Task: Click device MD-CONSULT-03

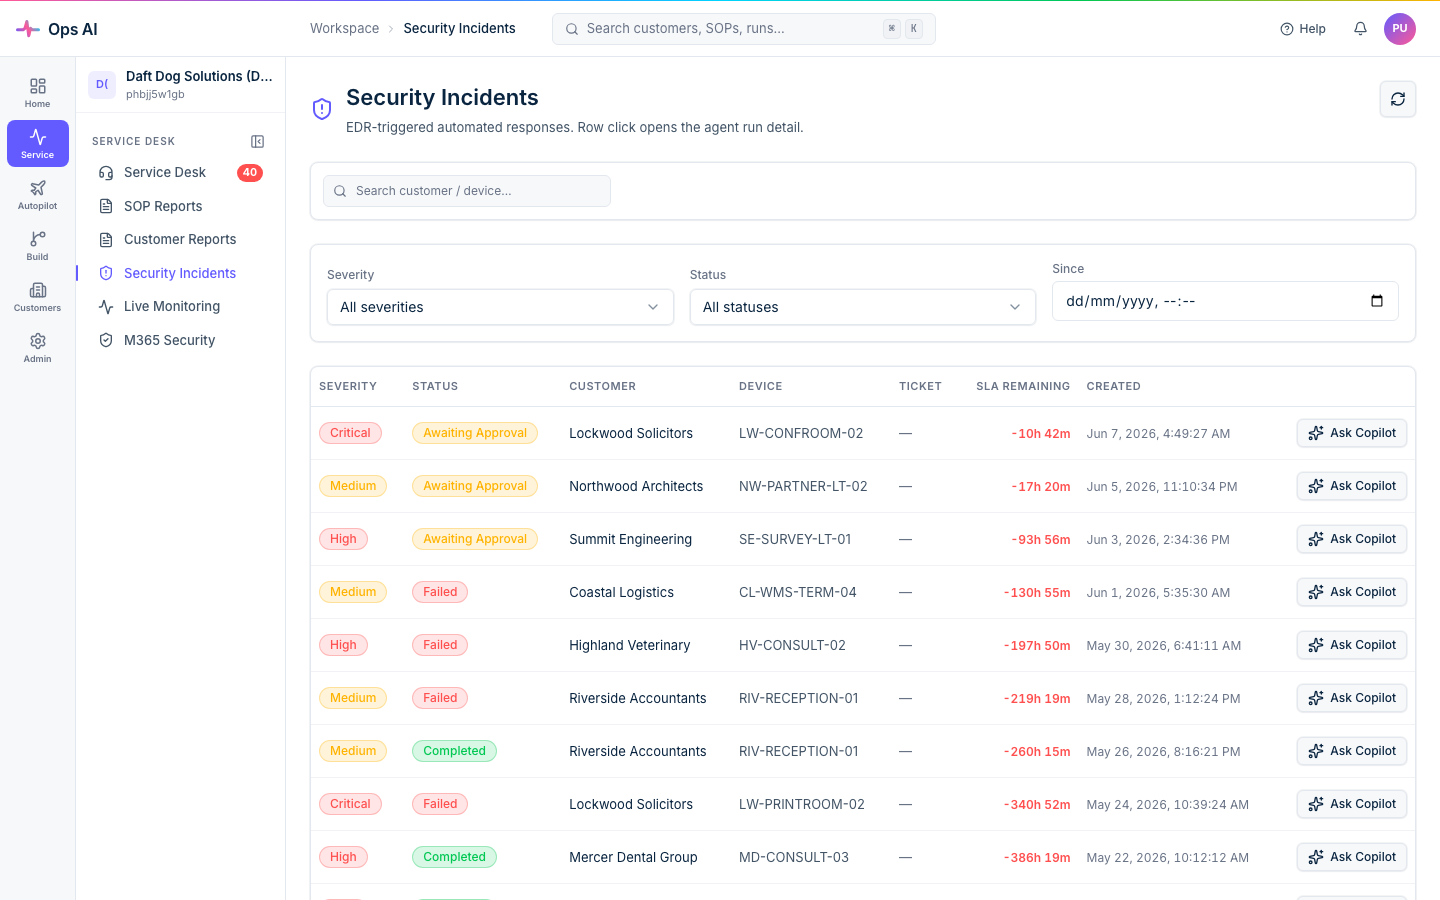Action: (x=794, y=857)
